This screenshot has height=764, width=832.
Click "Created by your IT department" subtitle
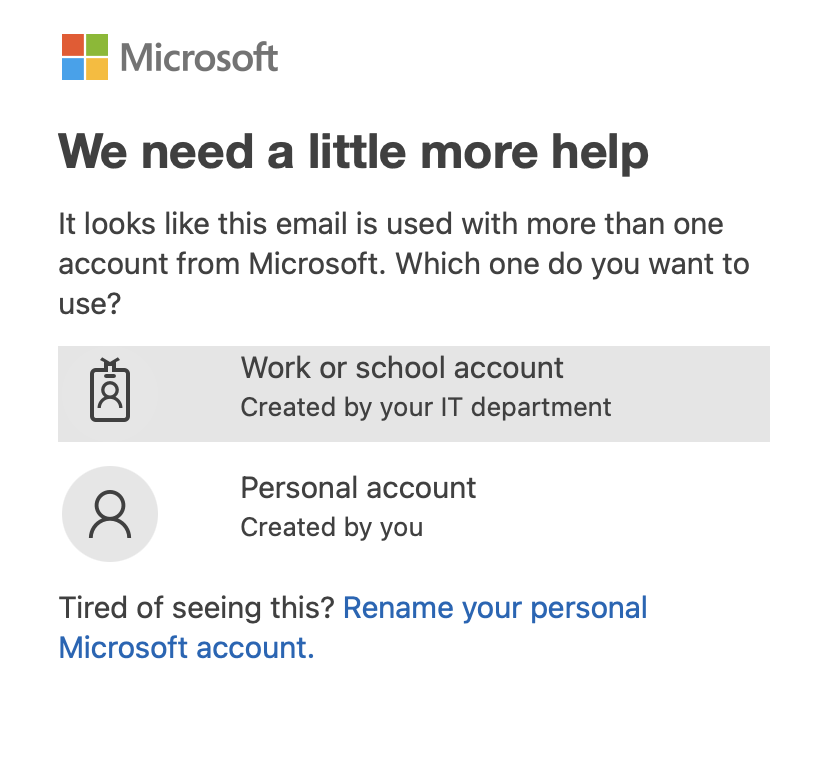point(426,408)
